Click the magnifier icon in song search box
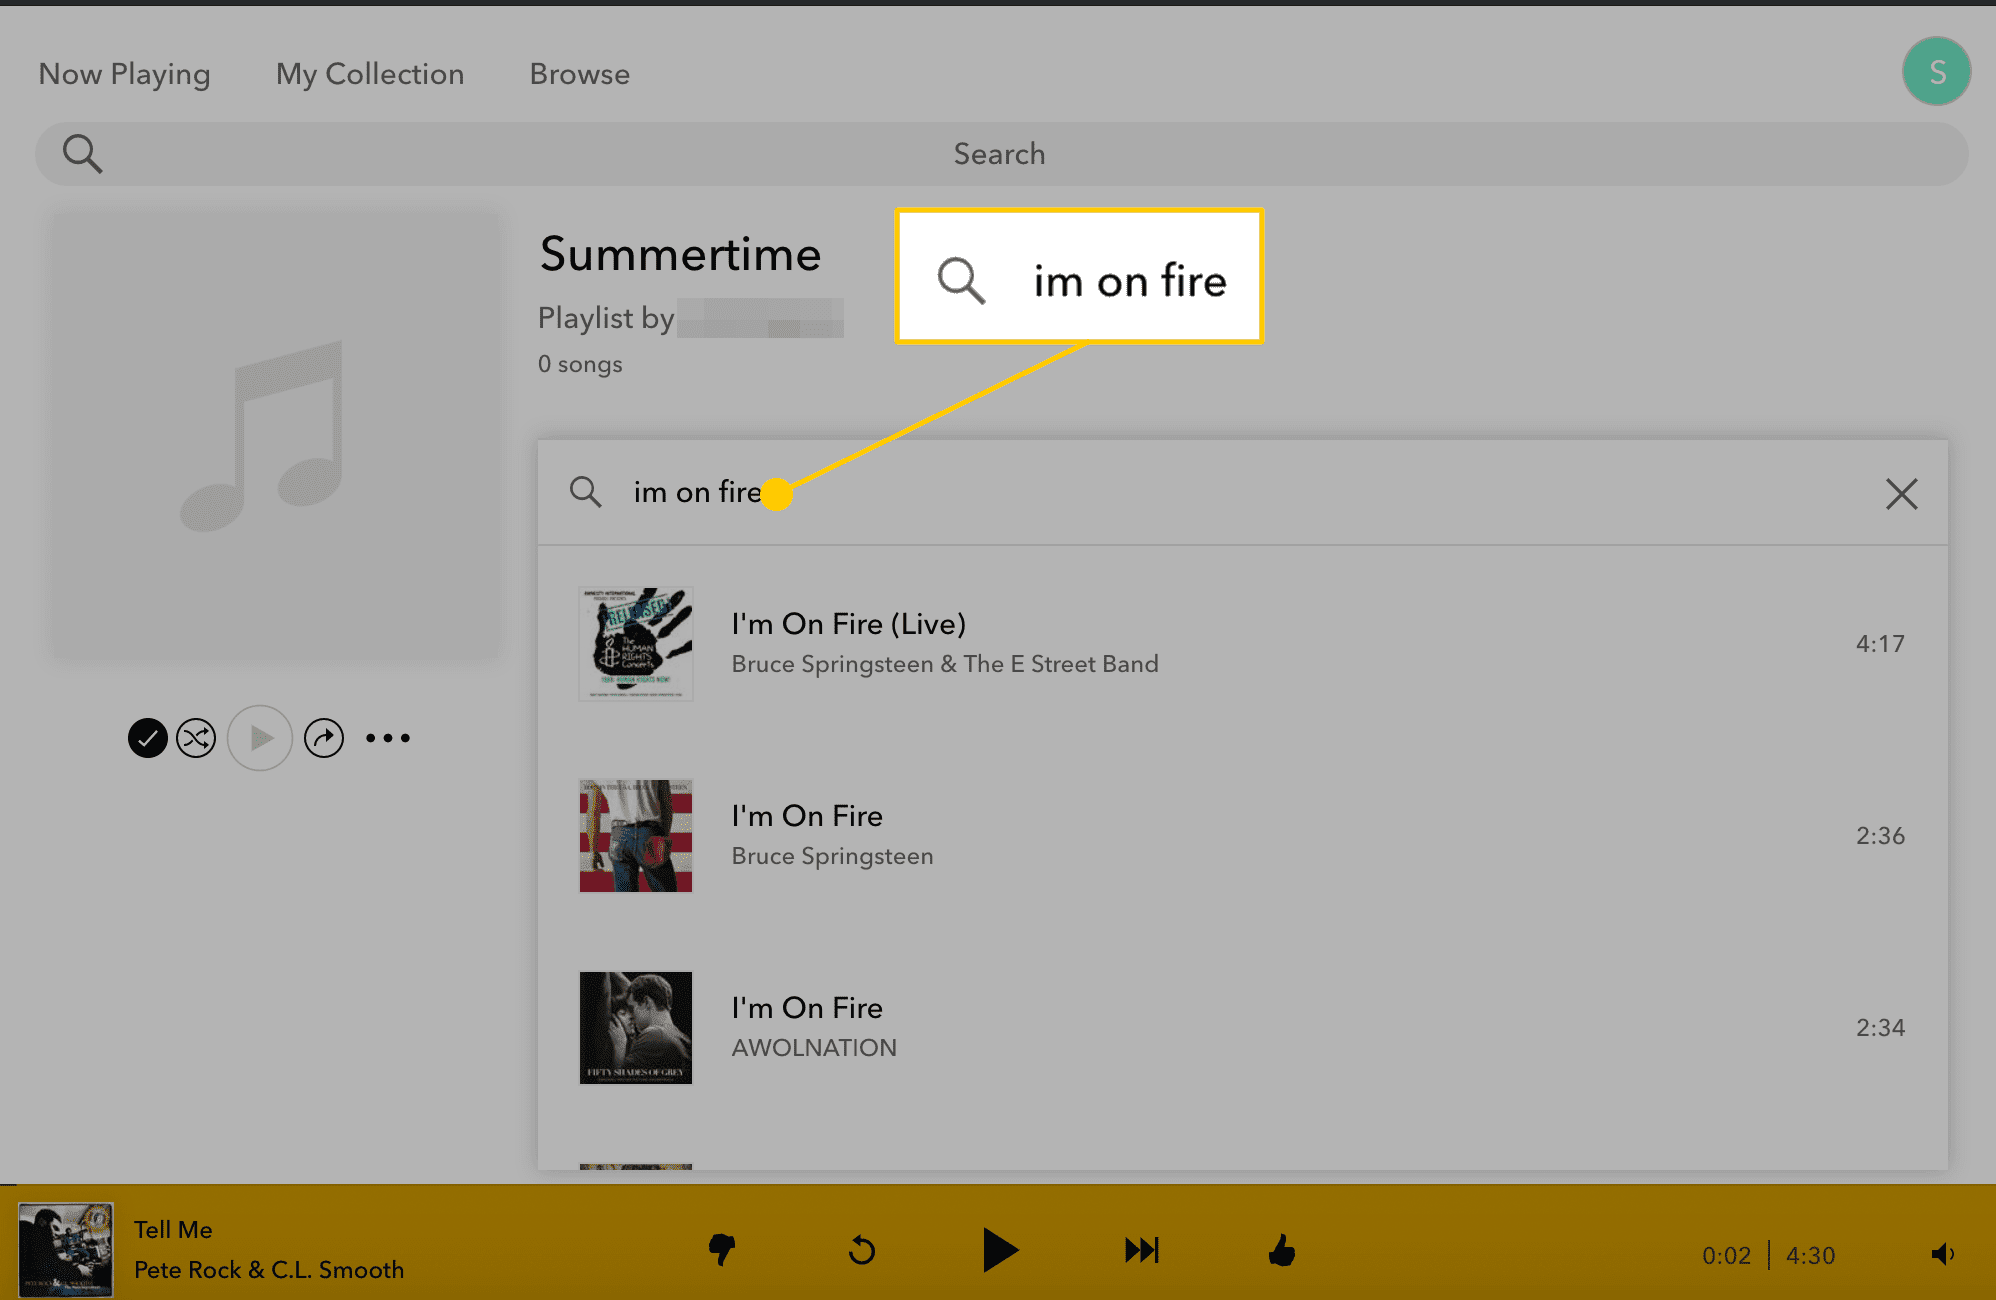 [x=586, y=492]
